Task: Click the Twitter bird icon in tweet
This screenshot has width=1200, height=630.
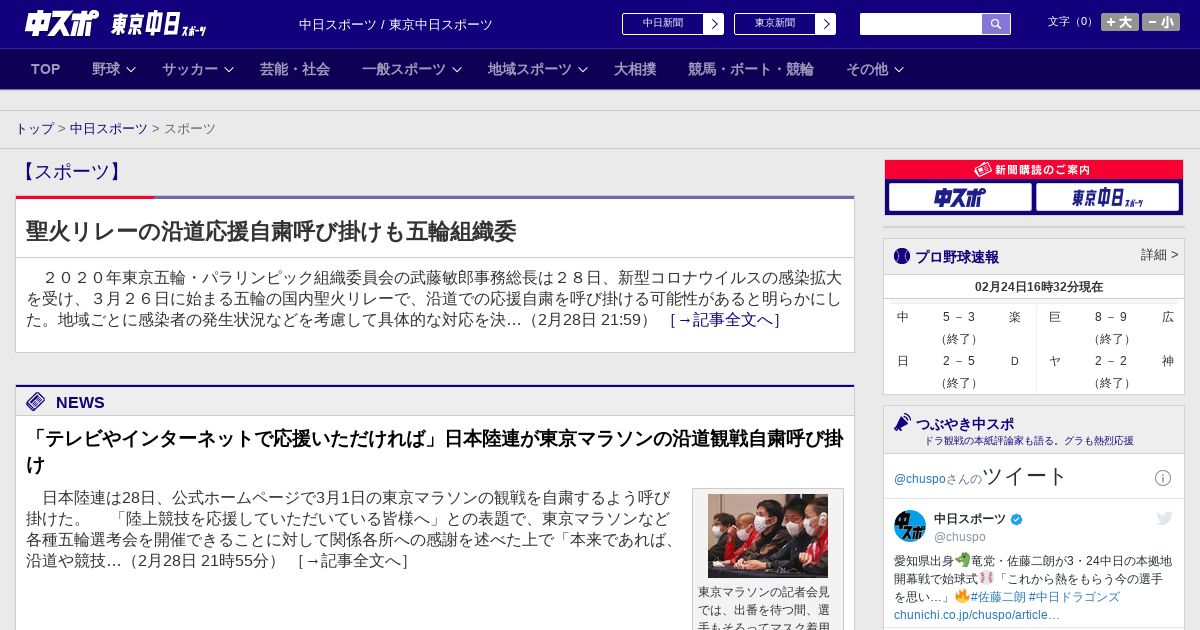Action: click(1164, 518)
